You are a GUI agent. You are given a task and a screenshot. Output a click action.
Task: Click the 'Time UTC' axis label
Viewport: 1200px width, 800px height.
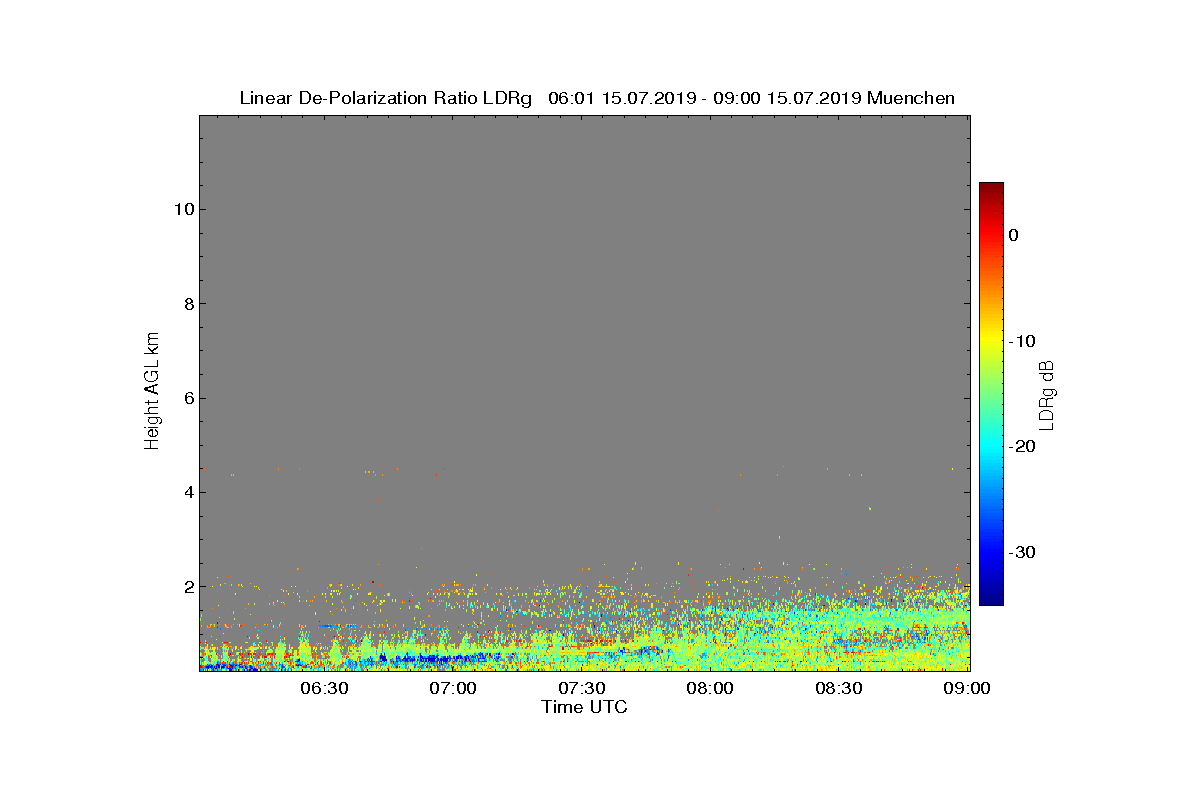[584, 707]
